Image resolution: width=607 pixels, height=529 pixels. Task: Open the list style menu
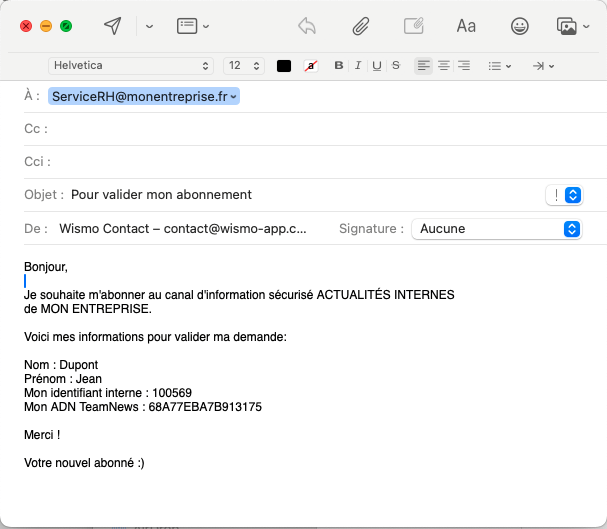(499, 66)
